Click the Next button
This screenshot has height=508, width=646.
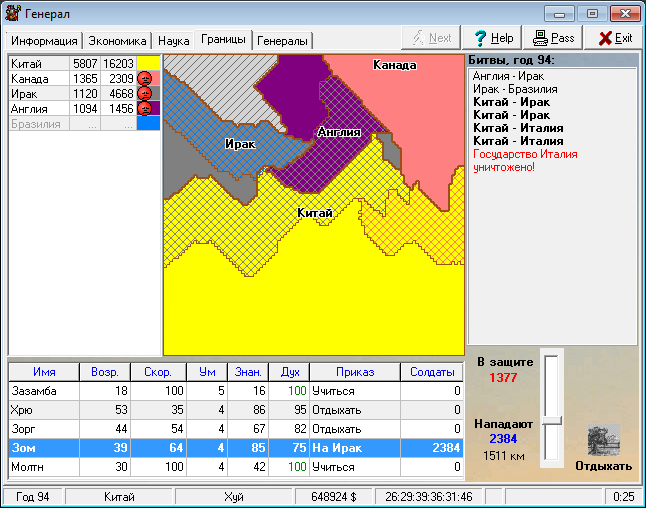click(x=431, y=38)
